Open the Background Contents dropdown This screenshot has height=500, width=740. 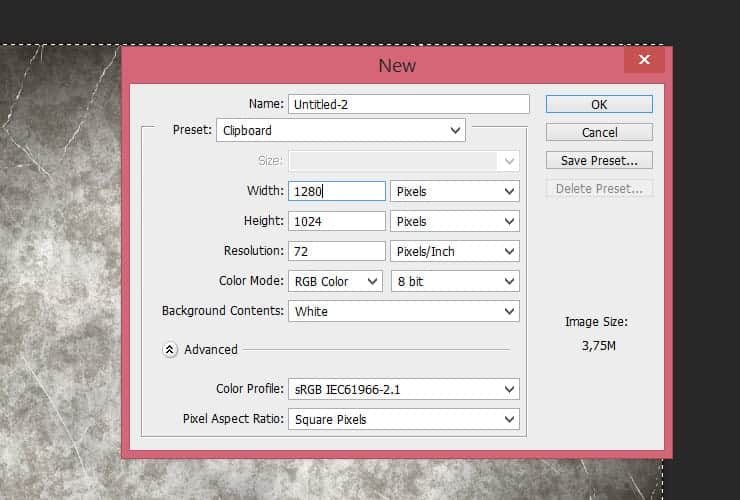click(403, 311)
